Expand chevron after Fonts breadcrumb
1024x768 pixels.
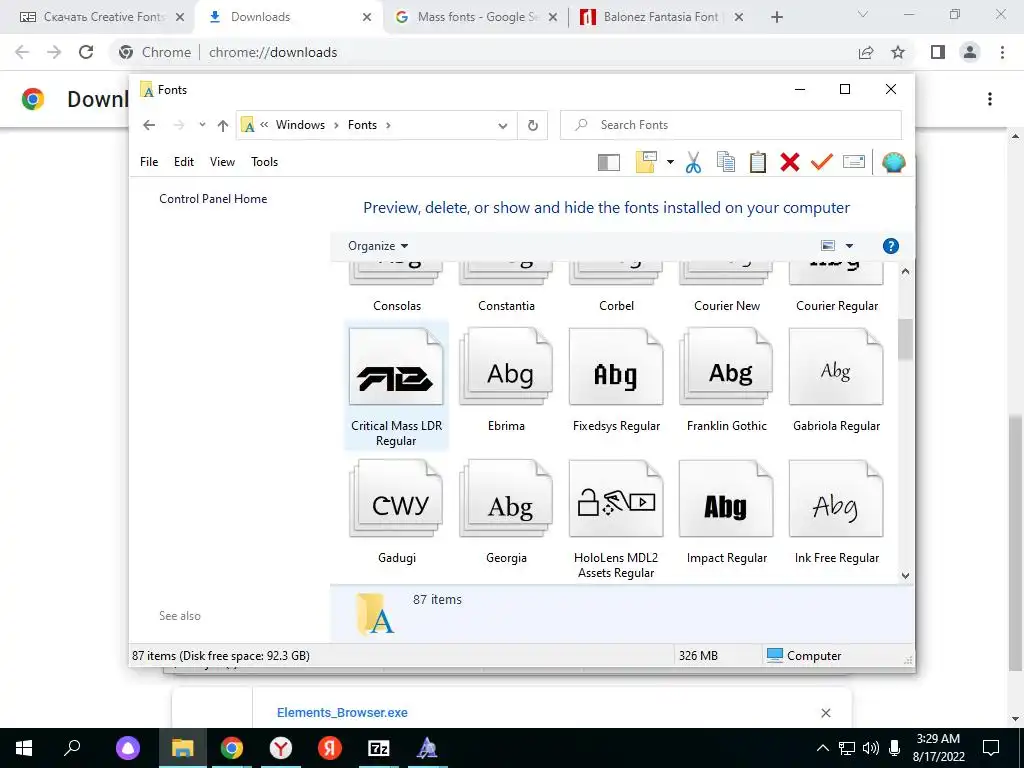click(388, 125)
